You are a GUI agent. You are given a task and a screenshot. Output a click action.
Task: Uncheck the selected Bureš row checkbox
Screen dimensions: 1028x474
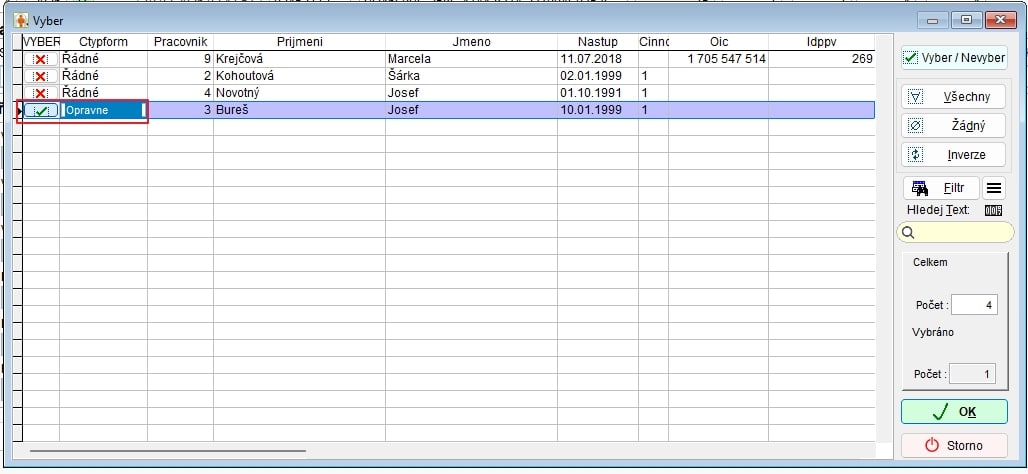coord(40,111)
